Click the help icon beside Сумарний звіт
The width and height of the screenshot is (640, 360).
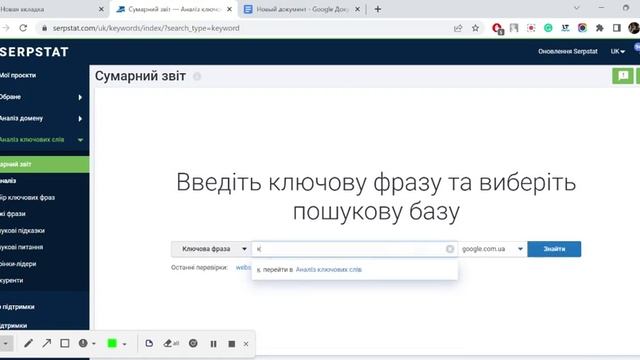pos(197,76)
